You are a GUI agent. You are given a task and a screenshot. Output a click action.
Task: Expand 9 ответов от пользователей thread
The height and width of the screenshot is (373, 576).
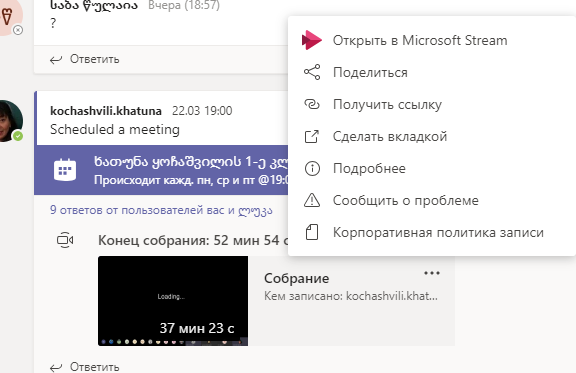click(x=161, y=210)
